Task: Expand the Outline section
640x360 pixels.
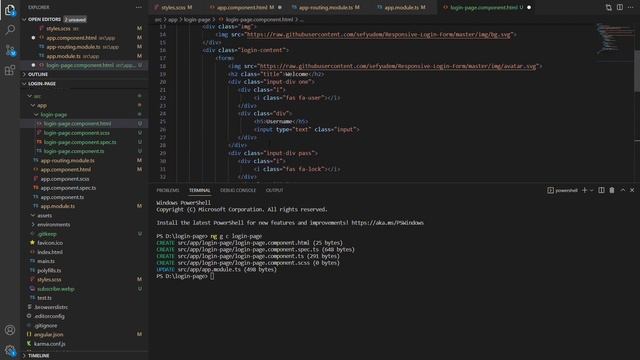Action: pos(38,74)
